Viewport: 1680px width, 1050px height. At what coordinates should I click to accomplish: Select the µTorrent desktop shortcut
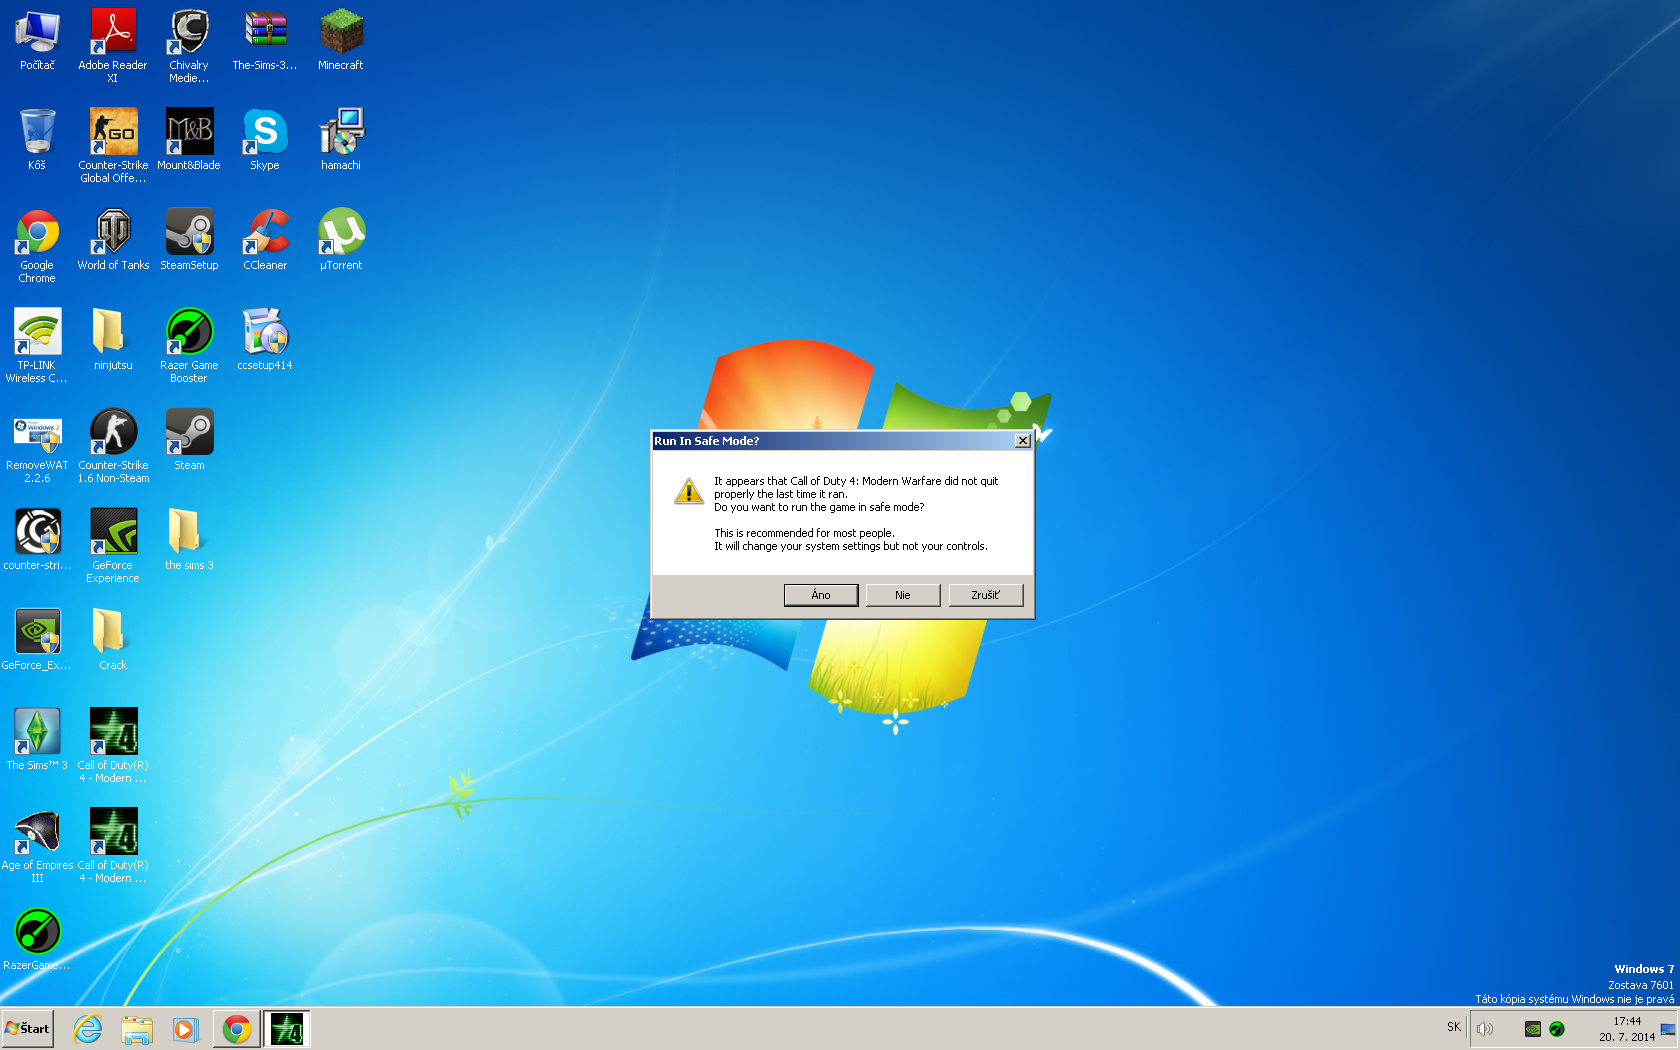point(341,240)
